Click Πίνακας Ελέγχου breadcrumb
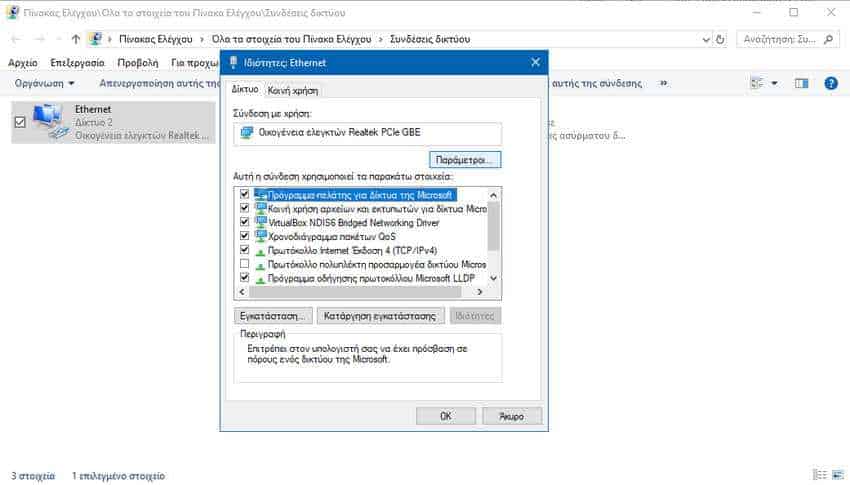This screenshot has width=850, height=485. click(156, 39)
